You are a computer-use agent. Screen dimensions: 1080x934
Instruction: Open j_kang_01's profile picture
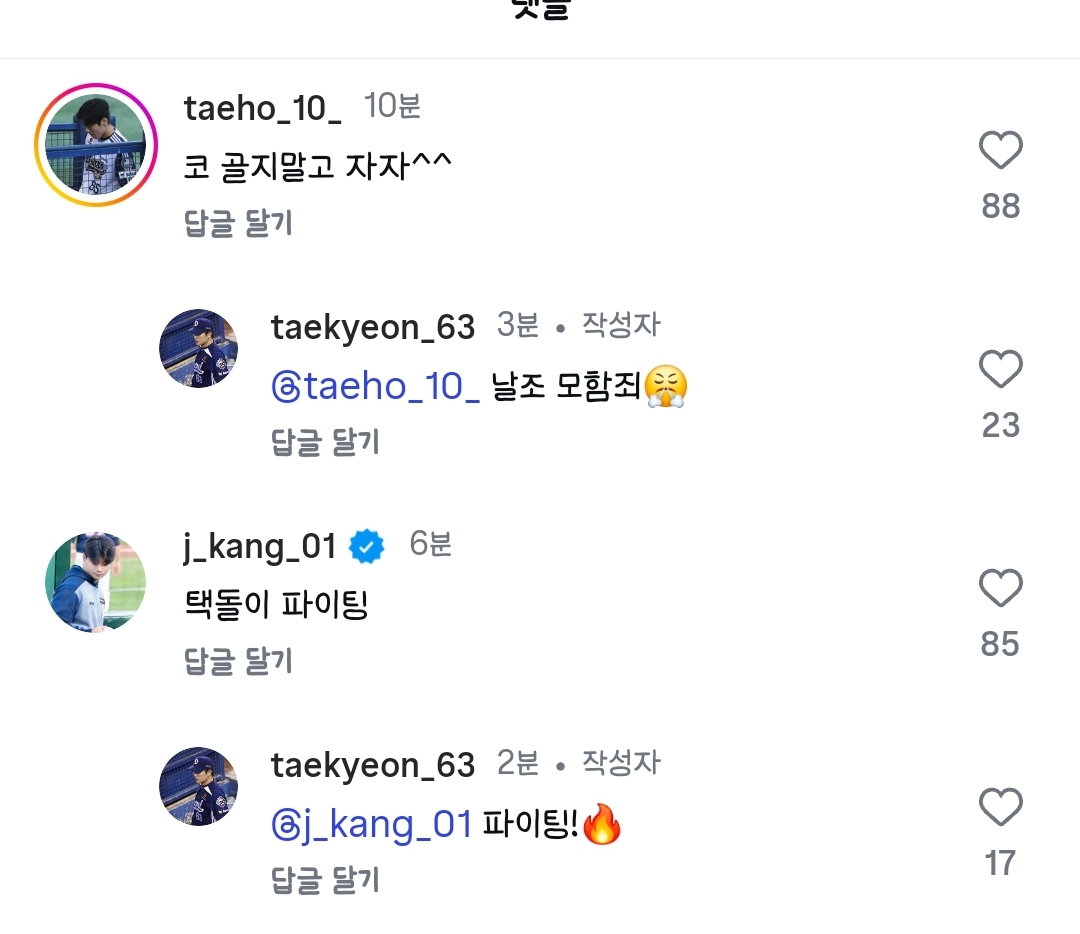96,583
